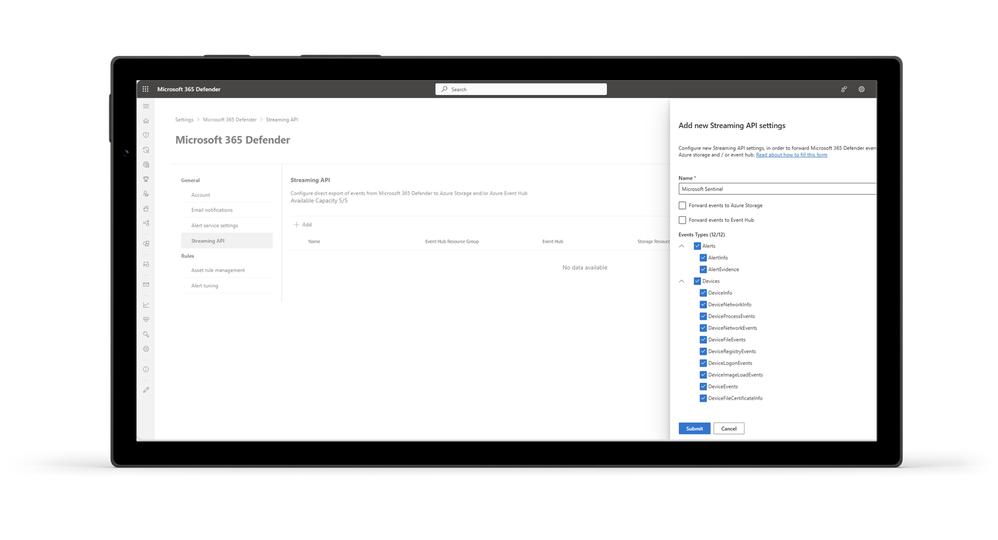This screenshot has width=998, height=540.
Task: Uncheck the DeviceProcessEvents checkbox
Action: point(703,316)
